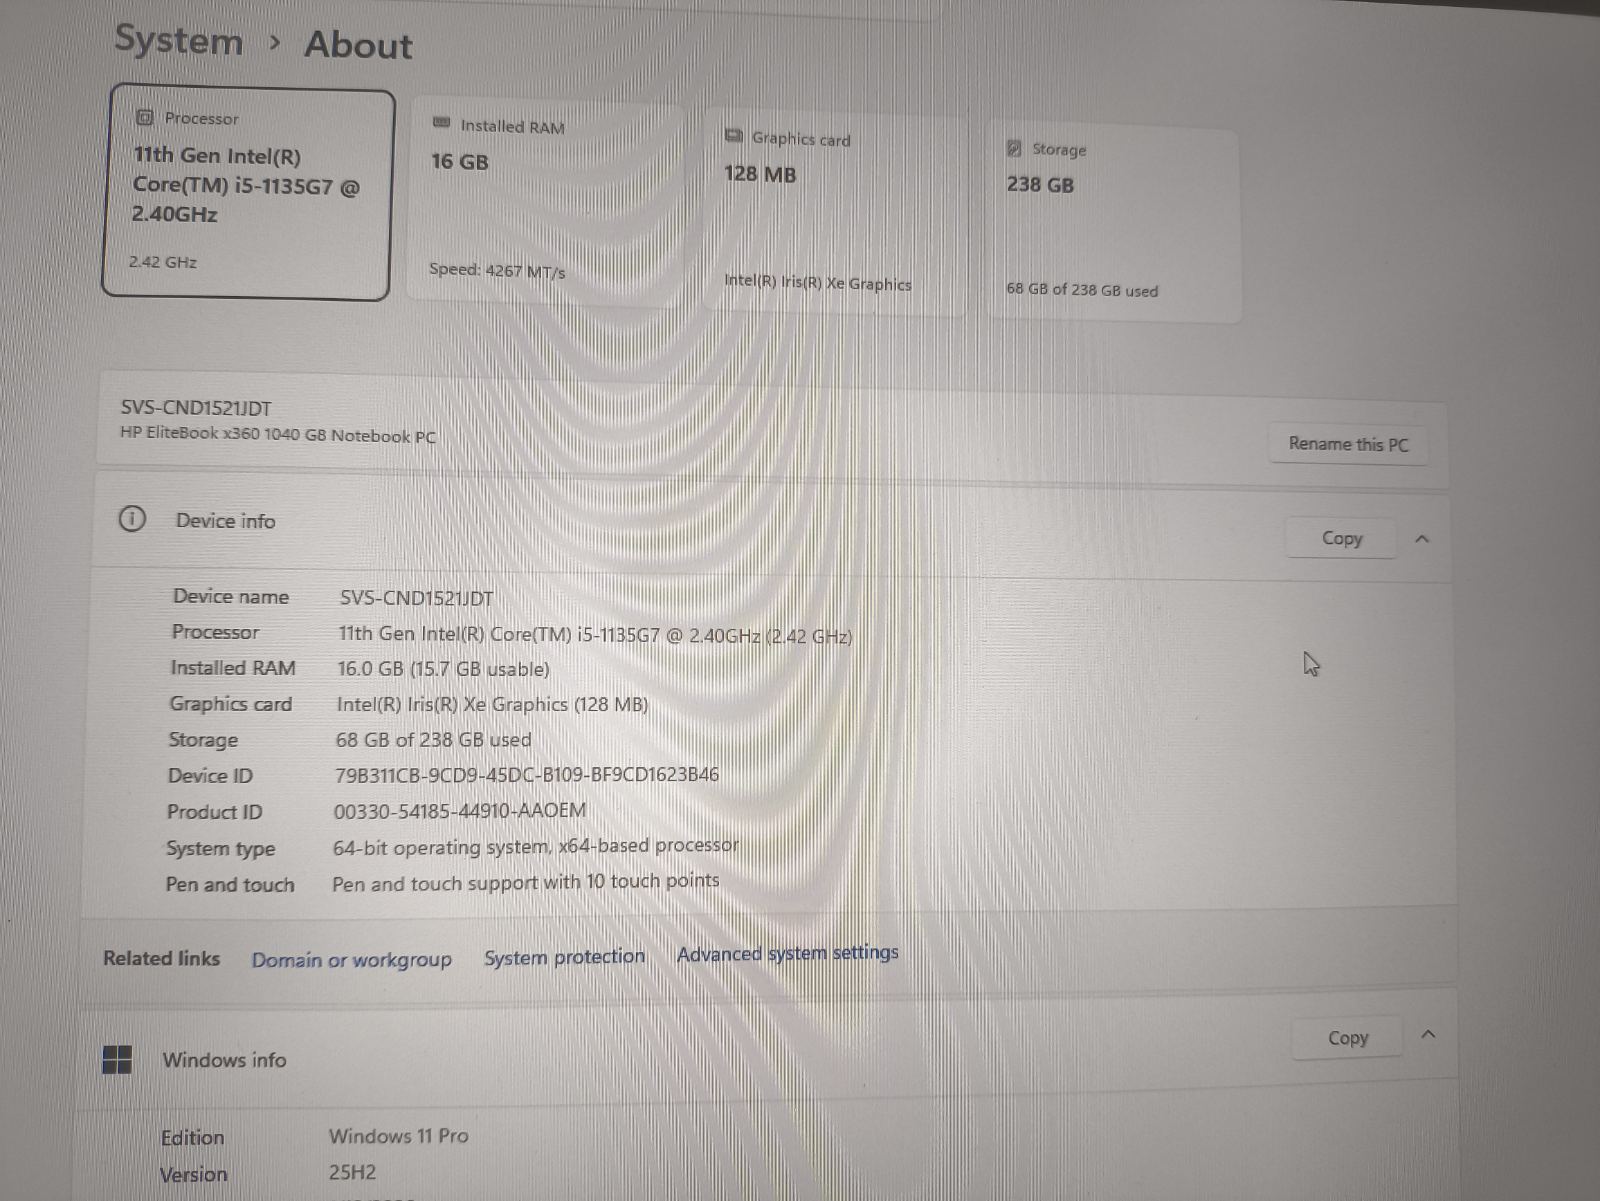Click the Rename this PC button

click(1348, 444)
